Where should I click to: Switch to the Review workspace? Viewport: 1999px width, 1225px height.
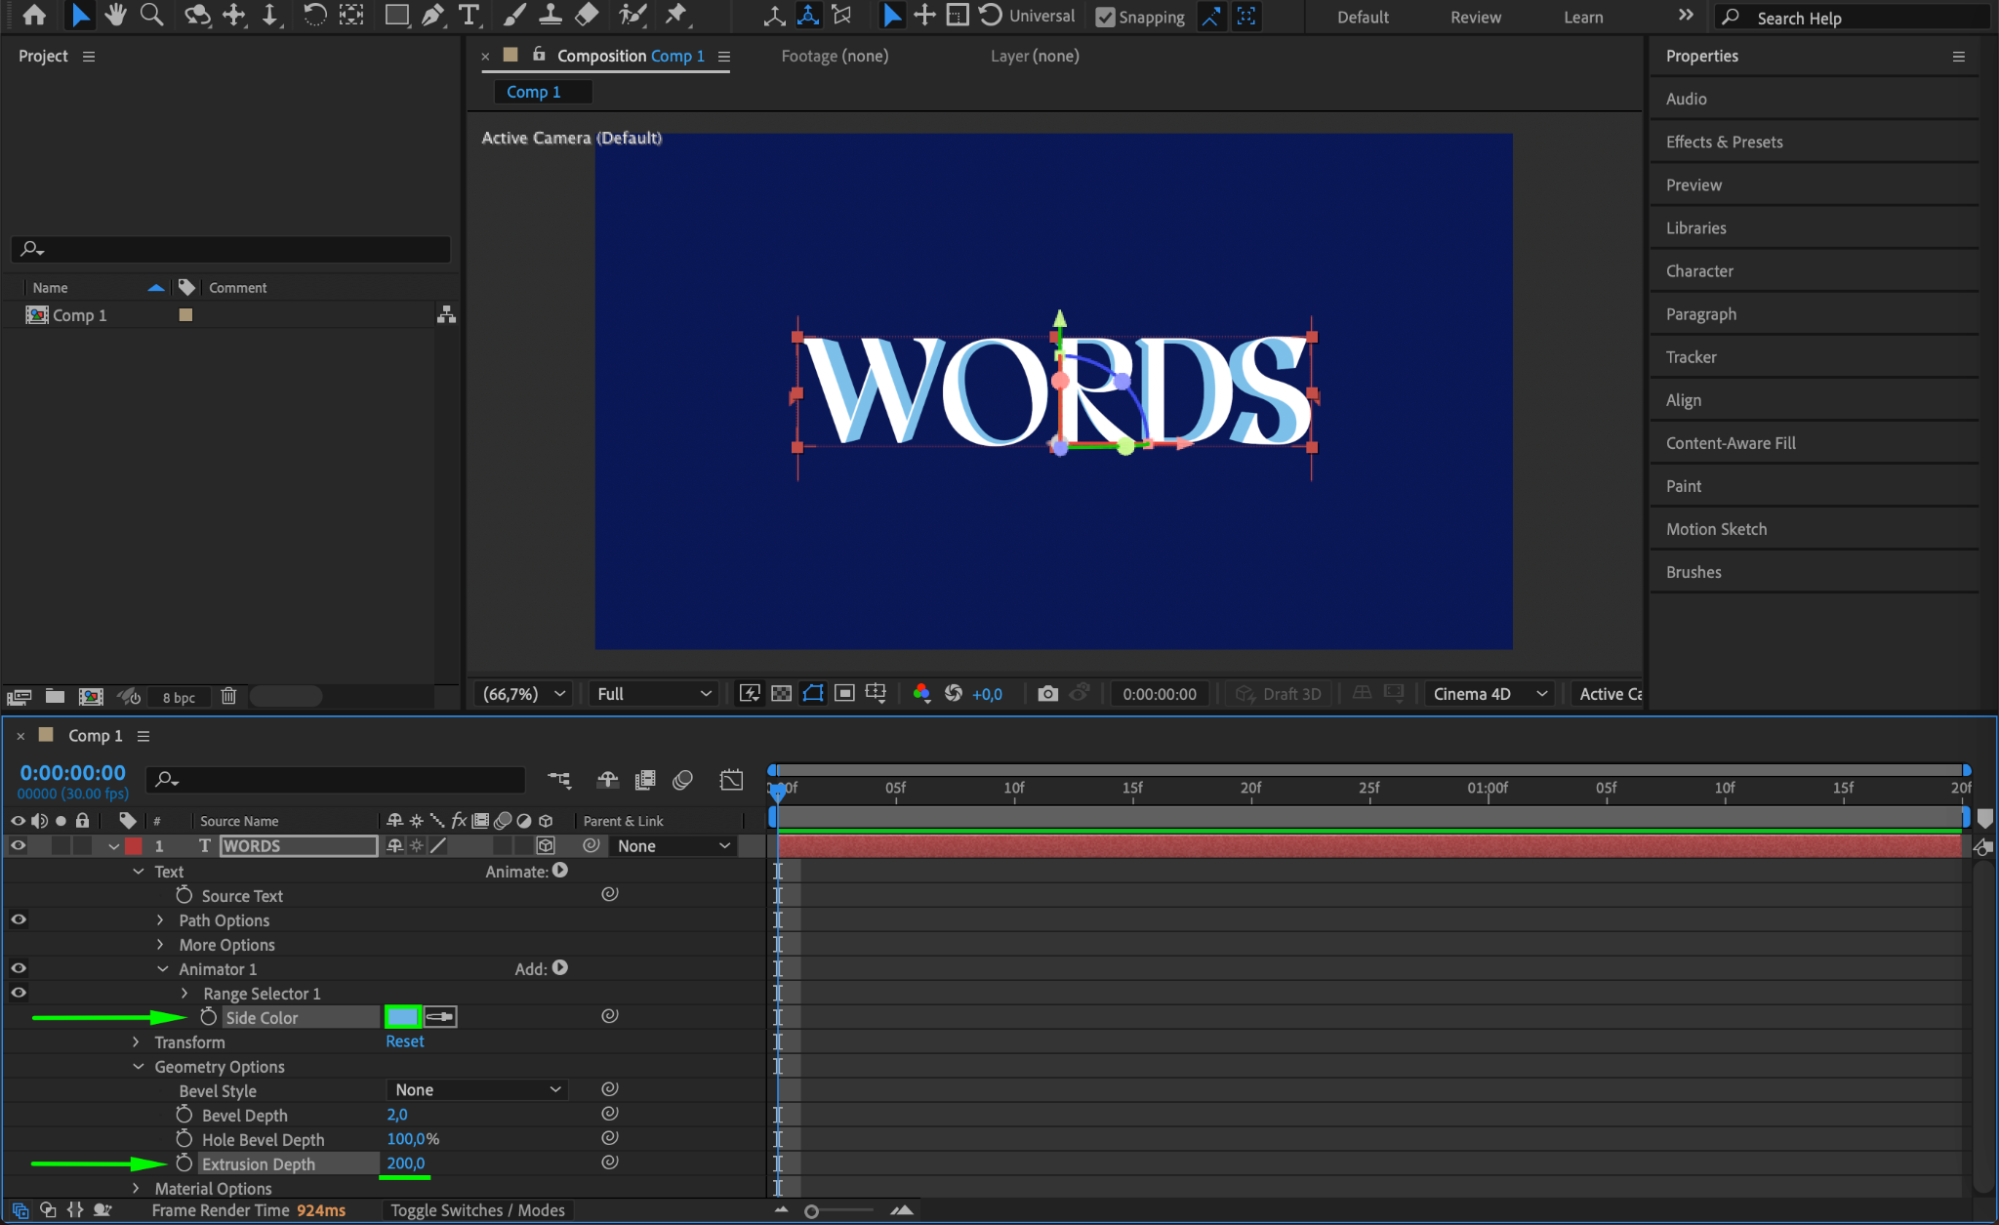[x=1475, y=17]
